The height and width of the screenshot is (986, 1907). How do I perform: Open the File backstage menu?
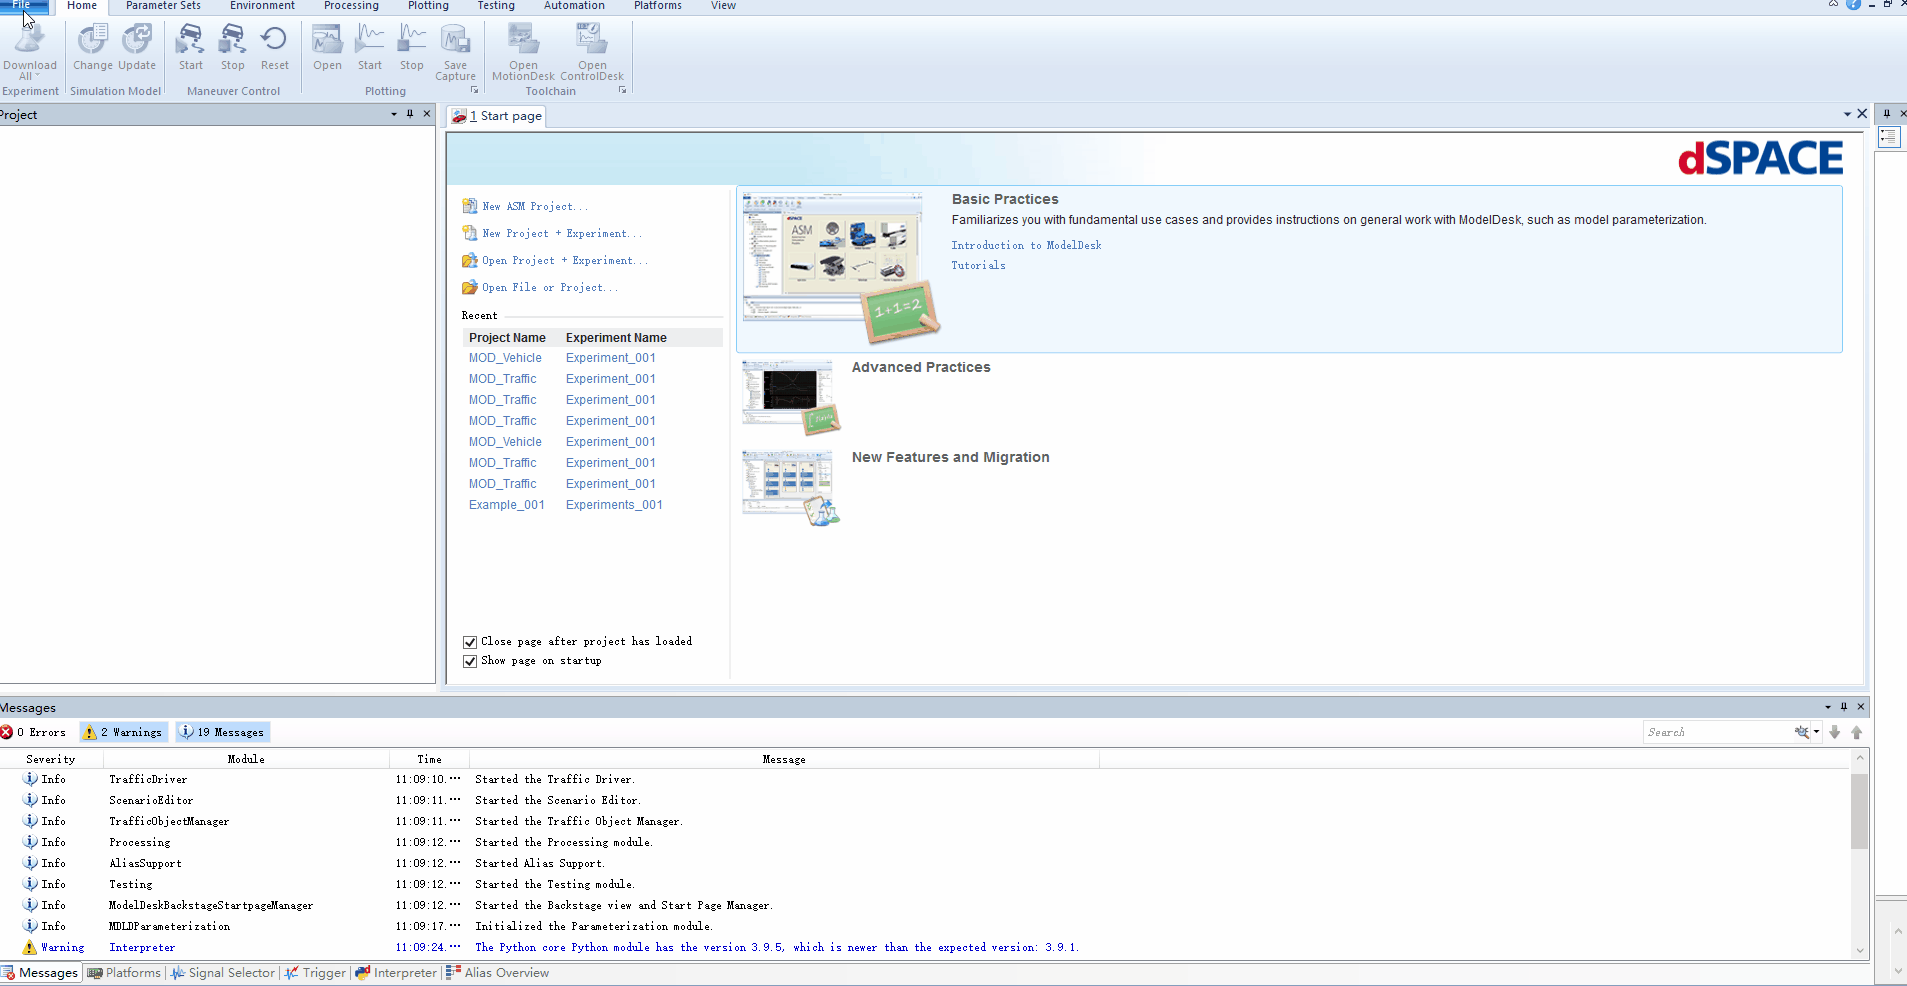(24, 6)
